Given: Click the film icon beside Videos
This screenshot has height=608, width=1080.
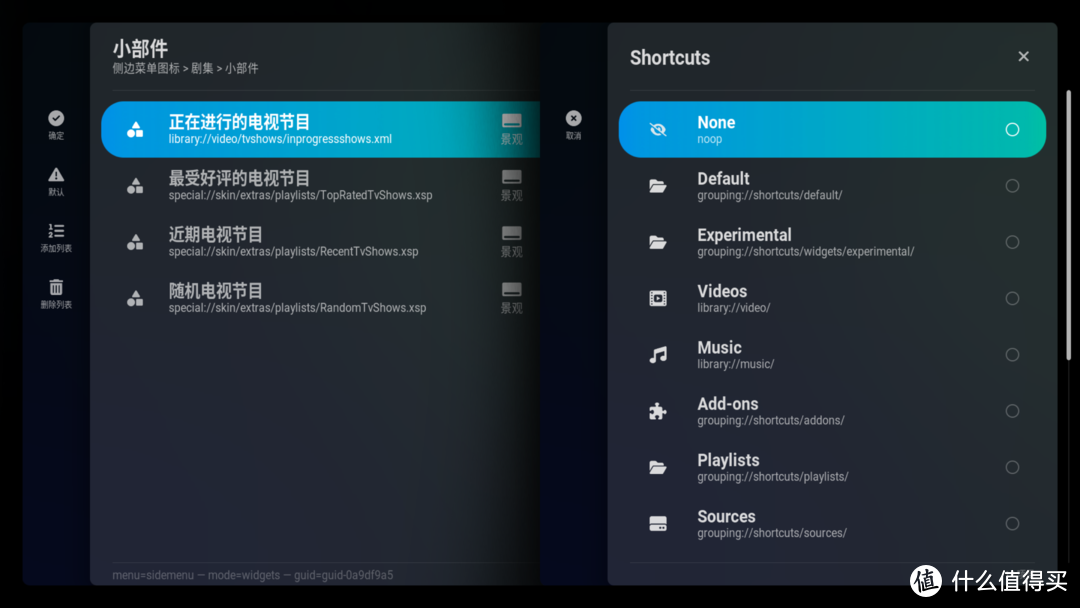Looking at the screenshot, I should click(x=658, y=298).
